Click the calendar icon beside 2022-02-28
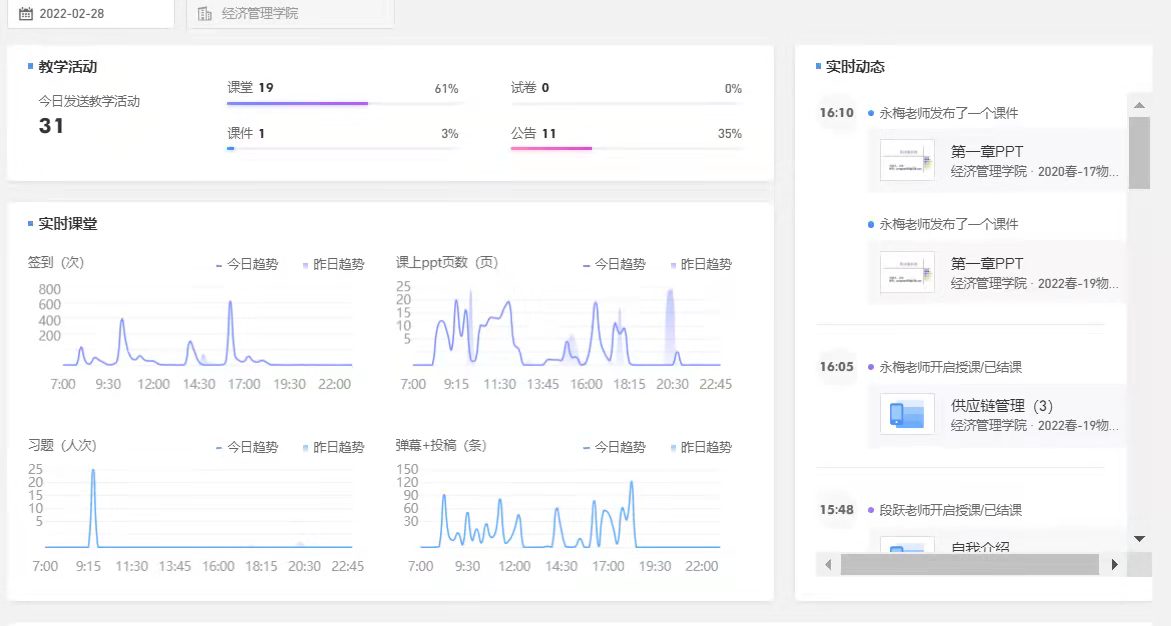 click(x=26, y=14)
